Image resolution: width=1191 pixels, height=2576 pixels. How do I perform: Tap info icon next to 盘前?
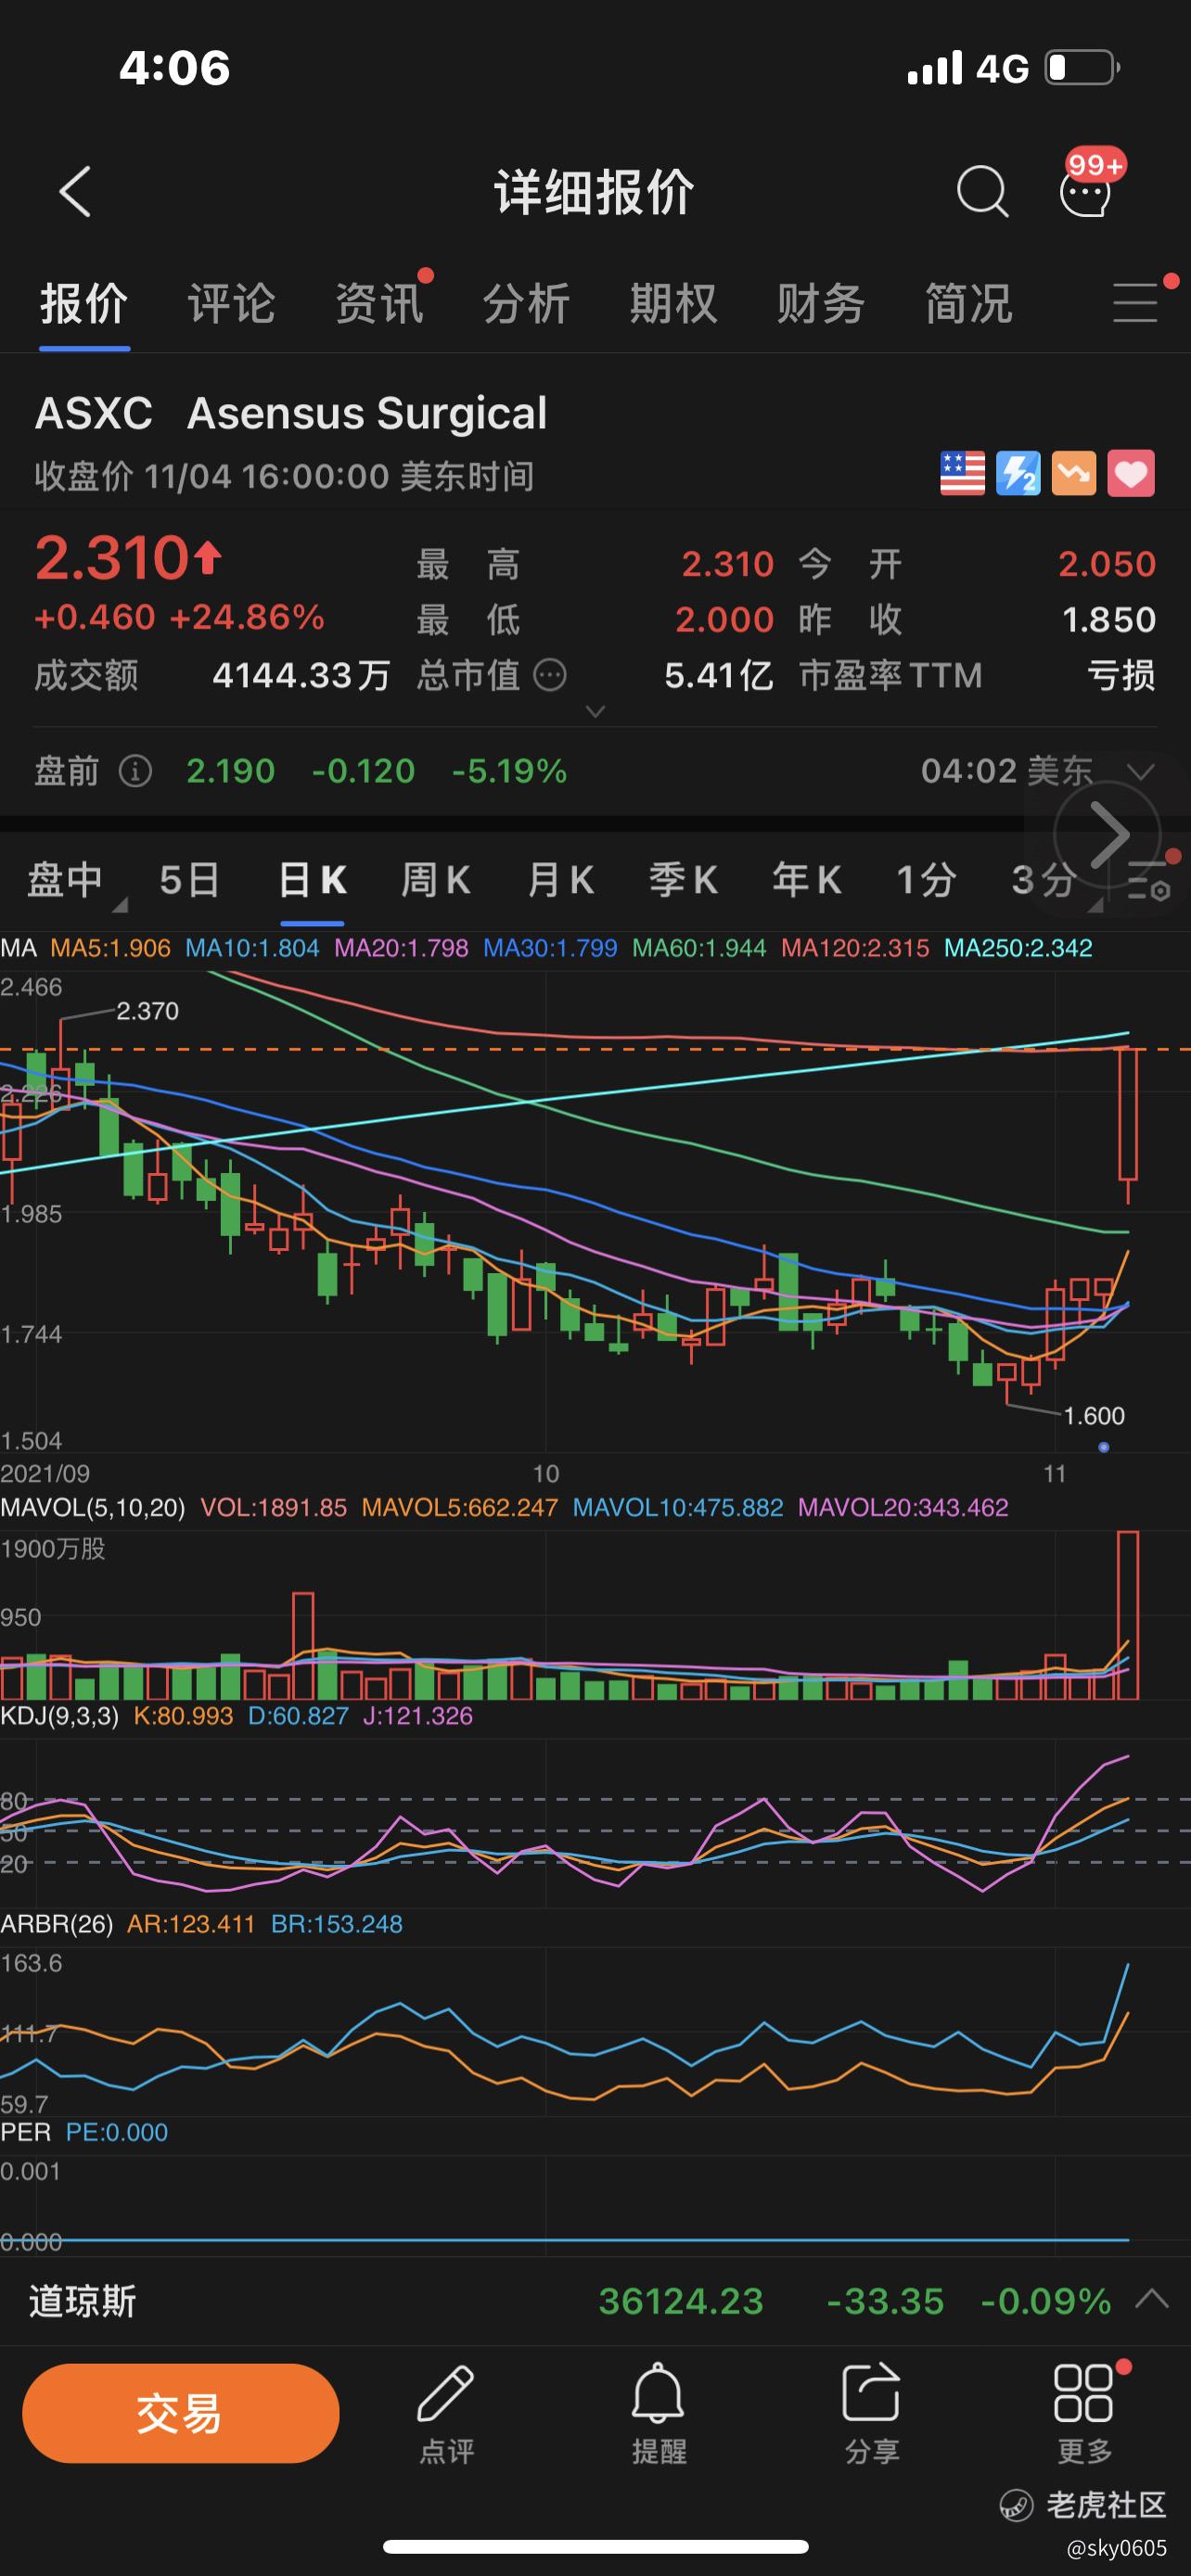tap(135, 771)
